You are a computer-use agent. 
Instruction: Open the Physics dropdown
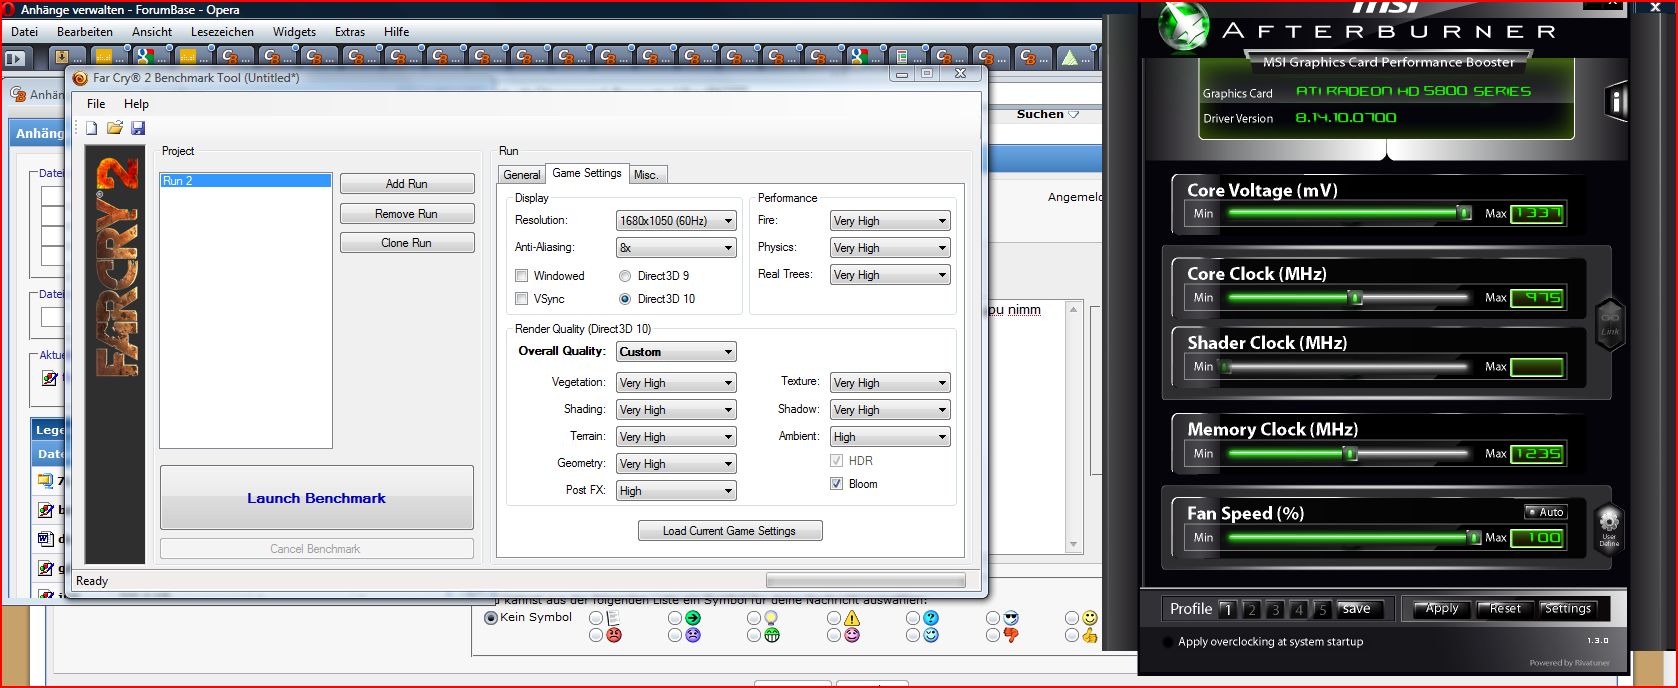click(890, 248)
